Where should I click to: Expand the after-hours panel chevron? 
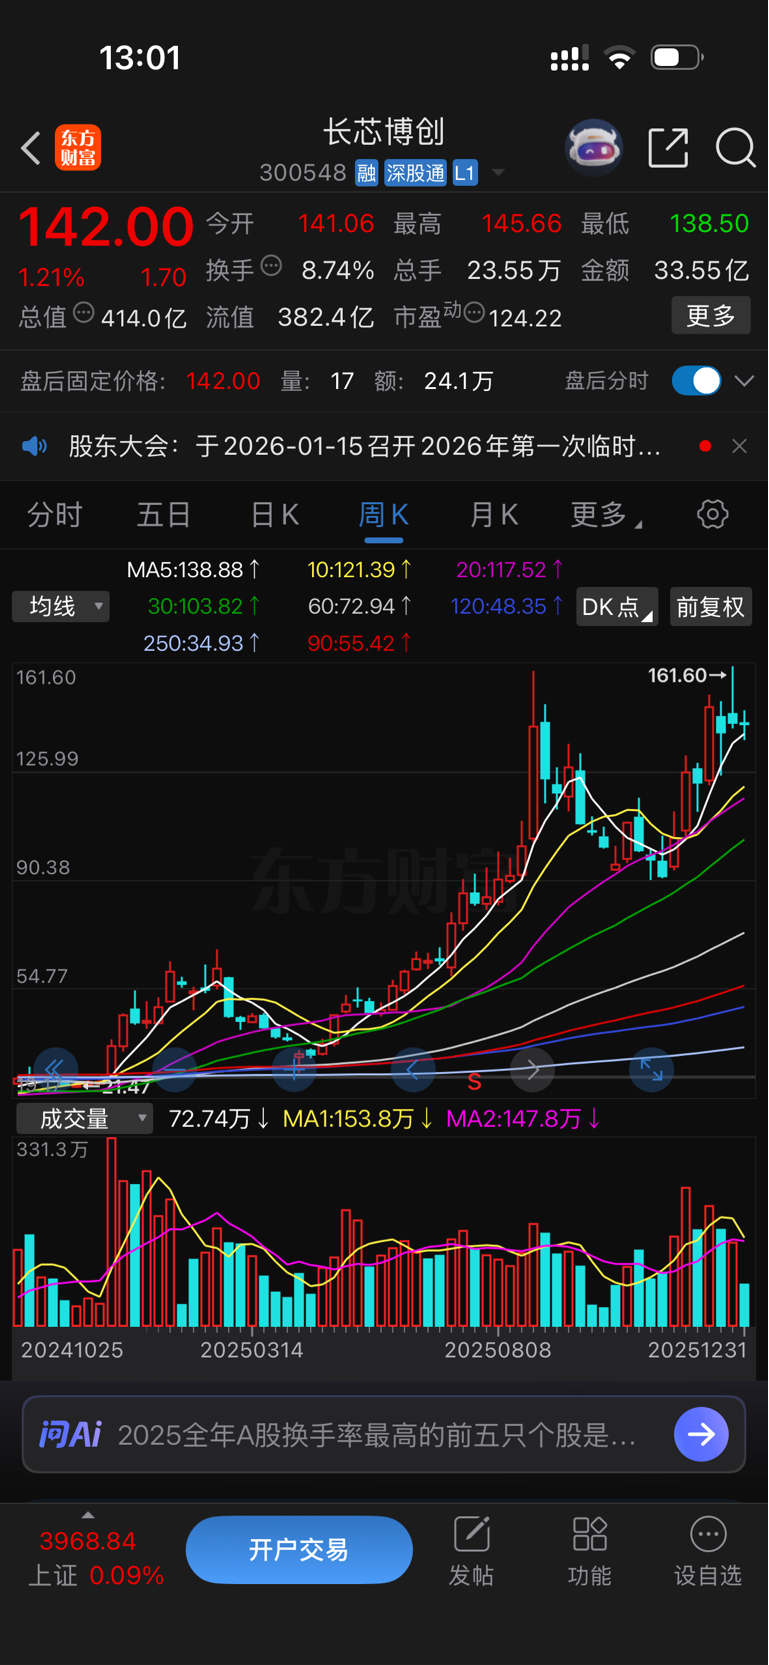[x=744, y=381]
